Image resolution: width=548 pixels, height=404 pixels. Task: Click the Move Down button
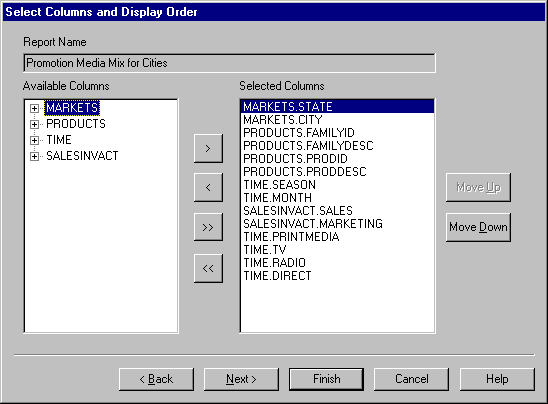point(478,227)
